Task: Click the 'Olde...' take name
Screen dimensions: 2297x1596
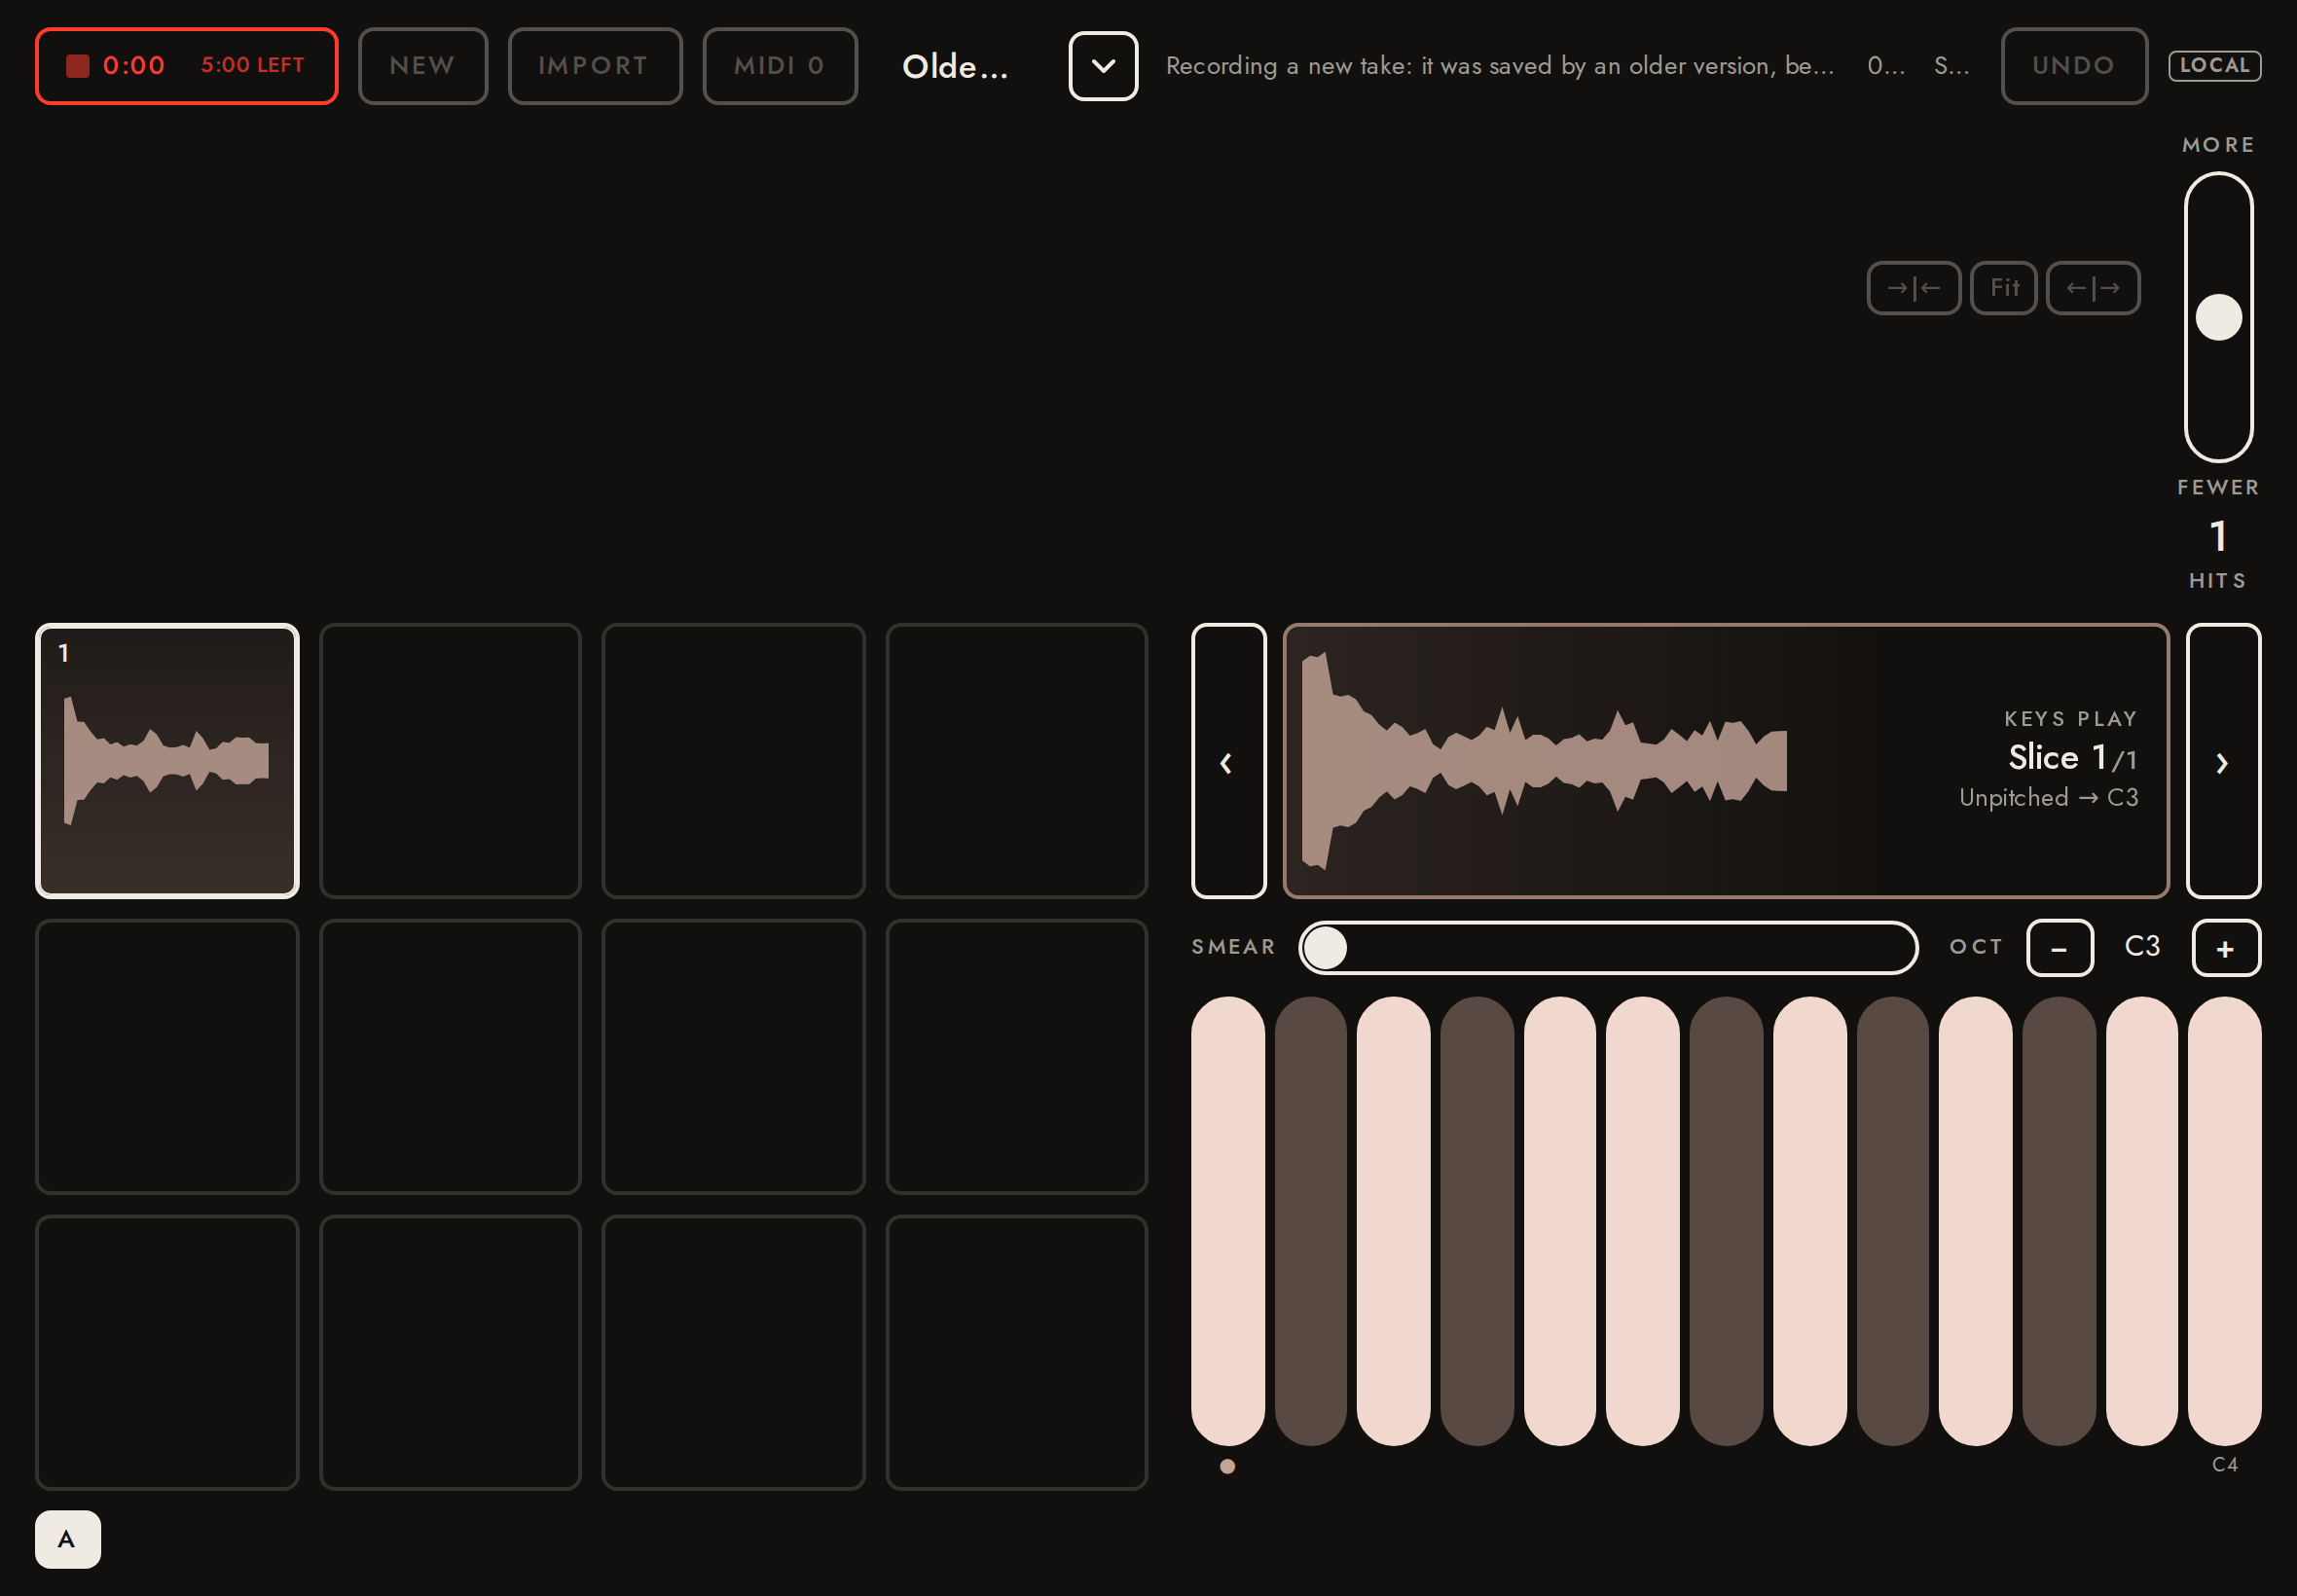Action: coord(955,66)
